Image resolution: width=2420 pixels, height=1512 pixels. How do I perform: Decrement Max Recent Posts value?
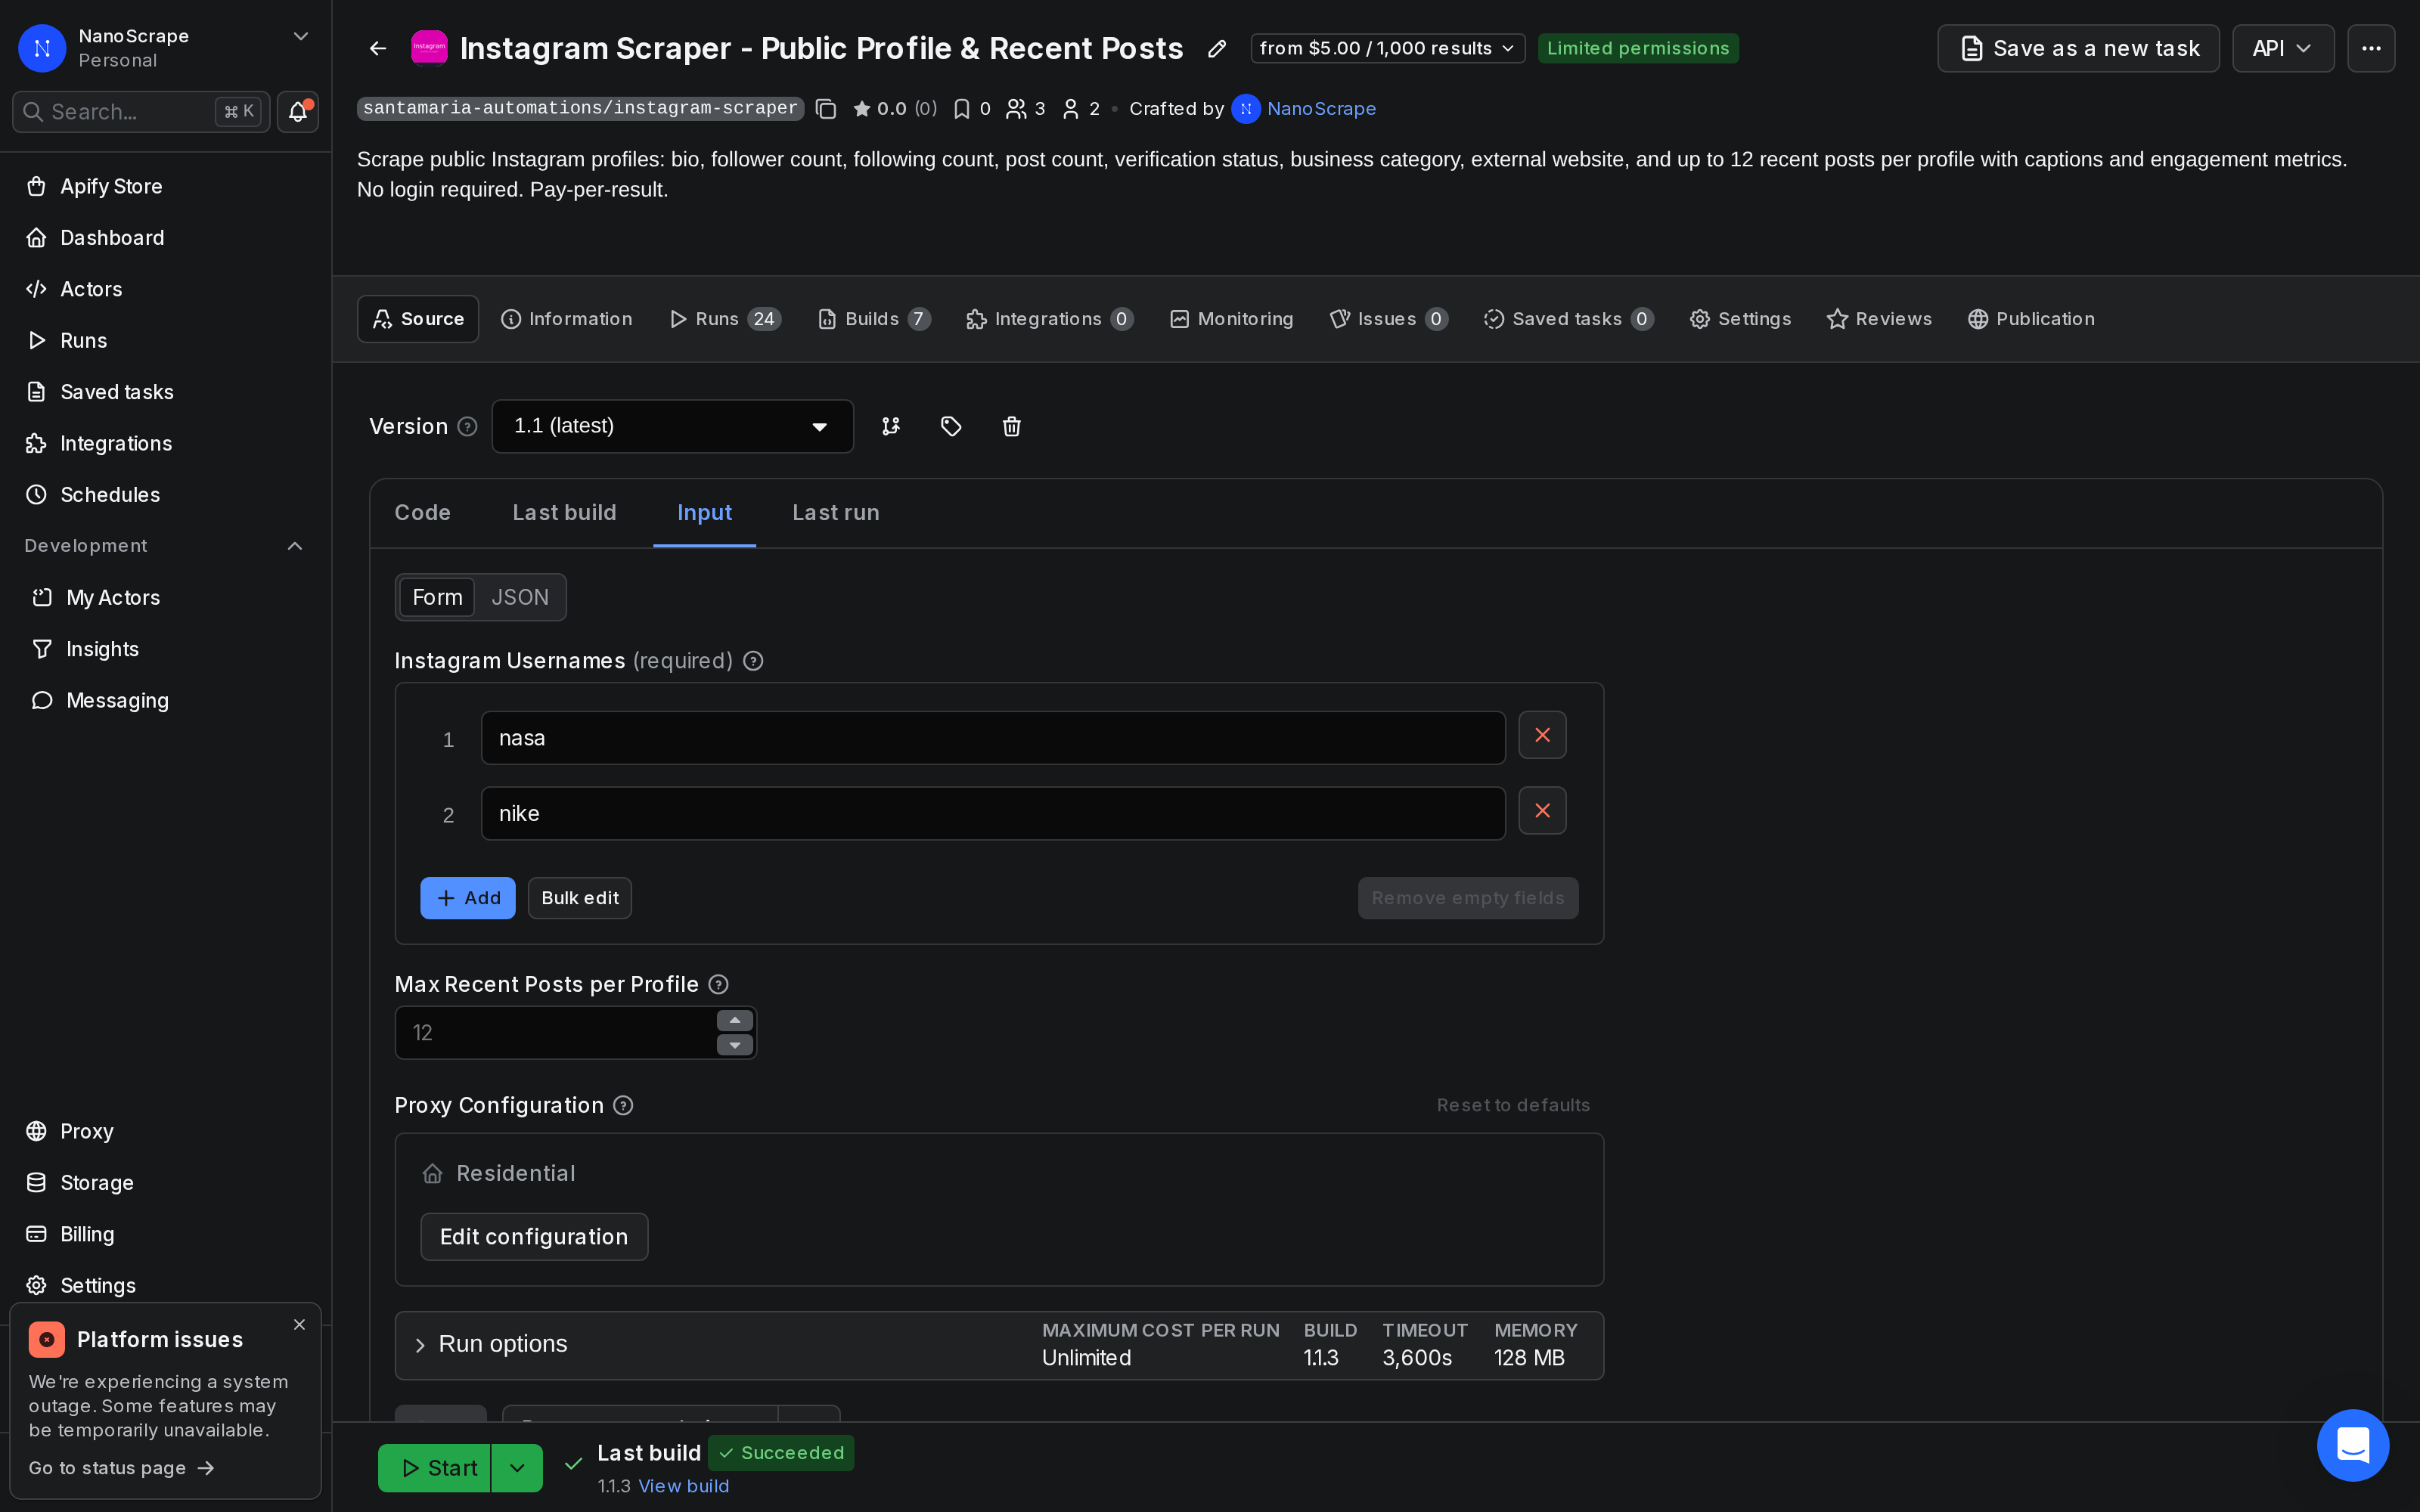point(735,1046)
